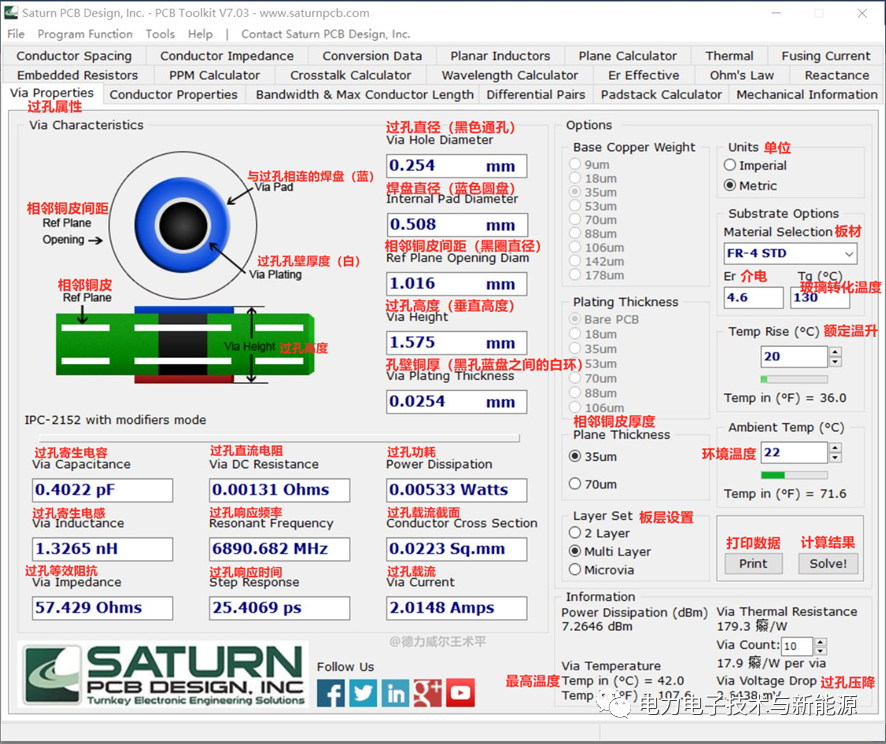The height and width of the screenshot is (744, 886).
Task: Switch to Differential Pairs tab
Action: (x=536, y=94)
